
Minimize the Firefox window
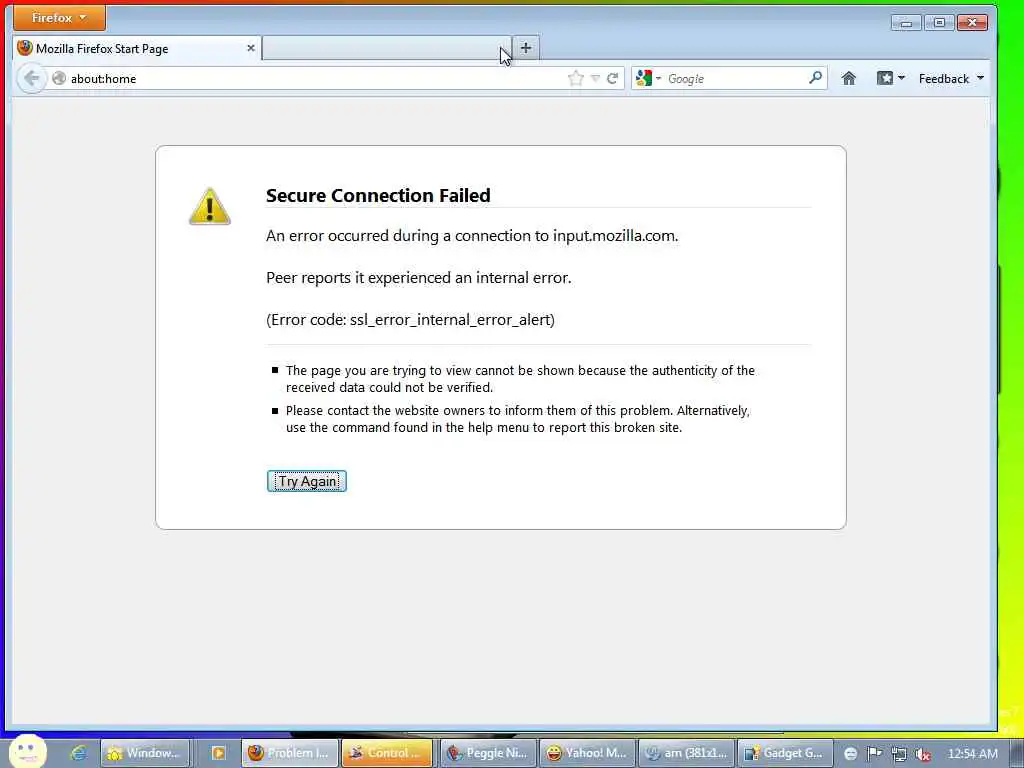click(x=906, y=23)
